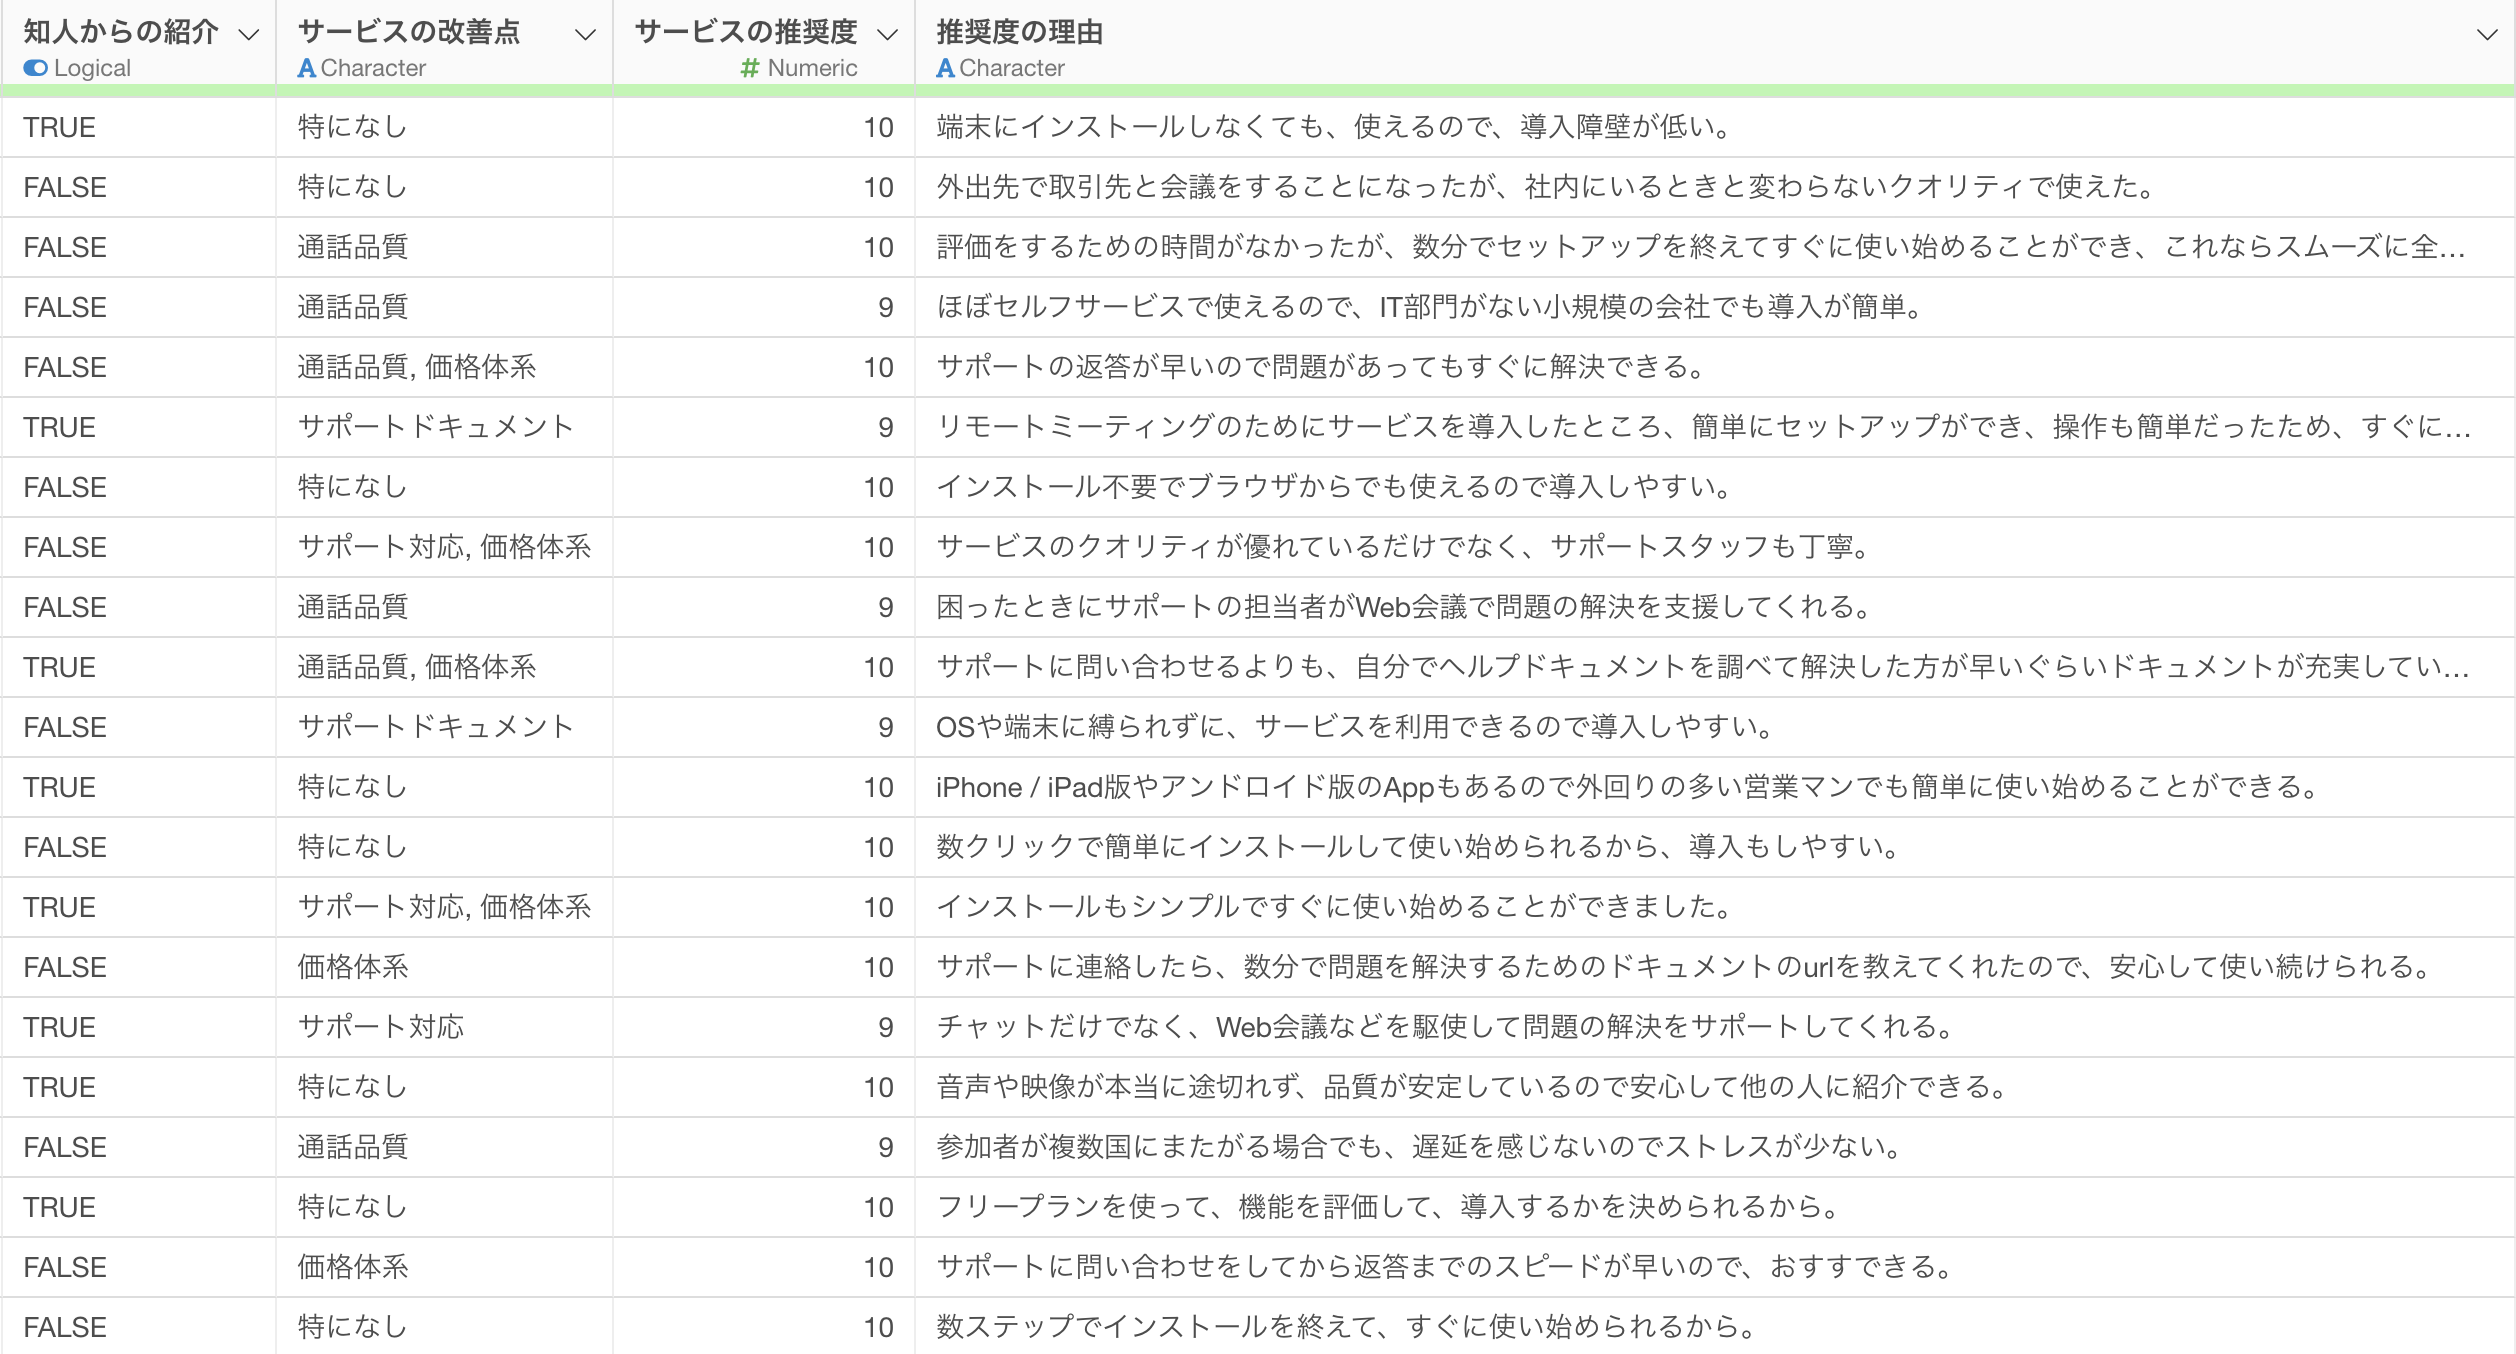Click the truncated cell starting with 評価をするための時間

tap(1698, 247)
